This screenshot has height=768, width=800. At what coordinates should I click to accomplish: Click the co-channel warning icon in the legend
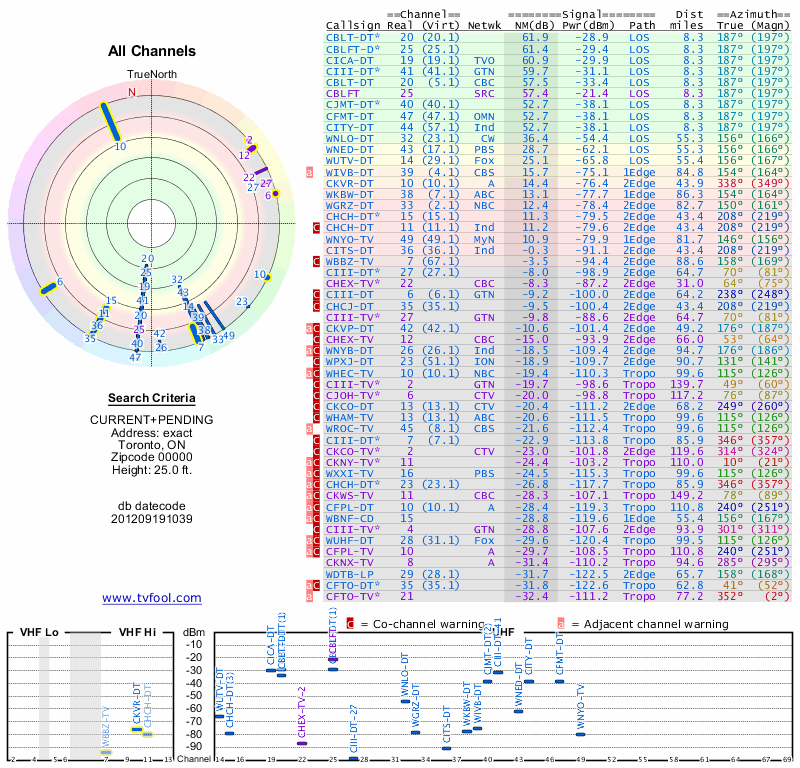pyautogui.click(x=350, y=623)
